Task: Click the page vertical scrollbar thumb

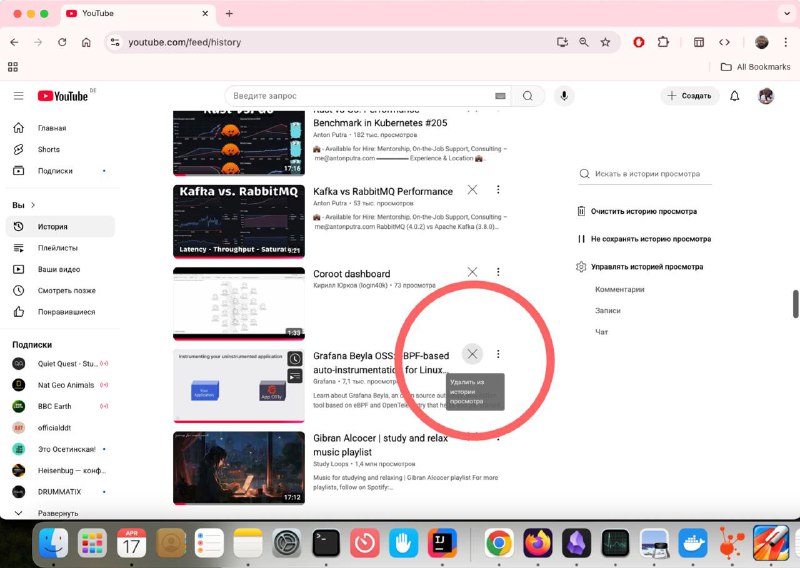Action: pos(795,304)
